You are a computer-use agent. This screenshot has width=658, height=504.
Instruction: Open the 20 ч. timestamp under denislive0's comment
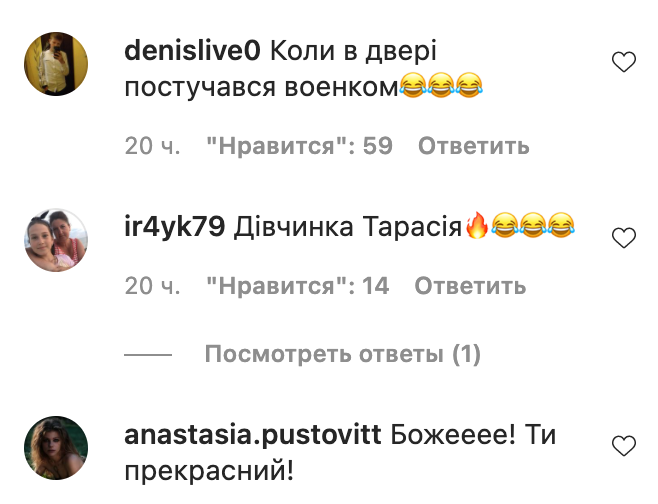pos(152,146)
